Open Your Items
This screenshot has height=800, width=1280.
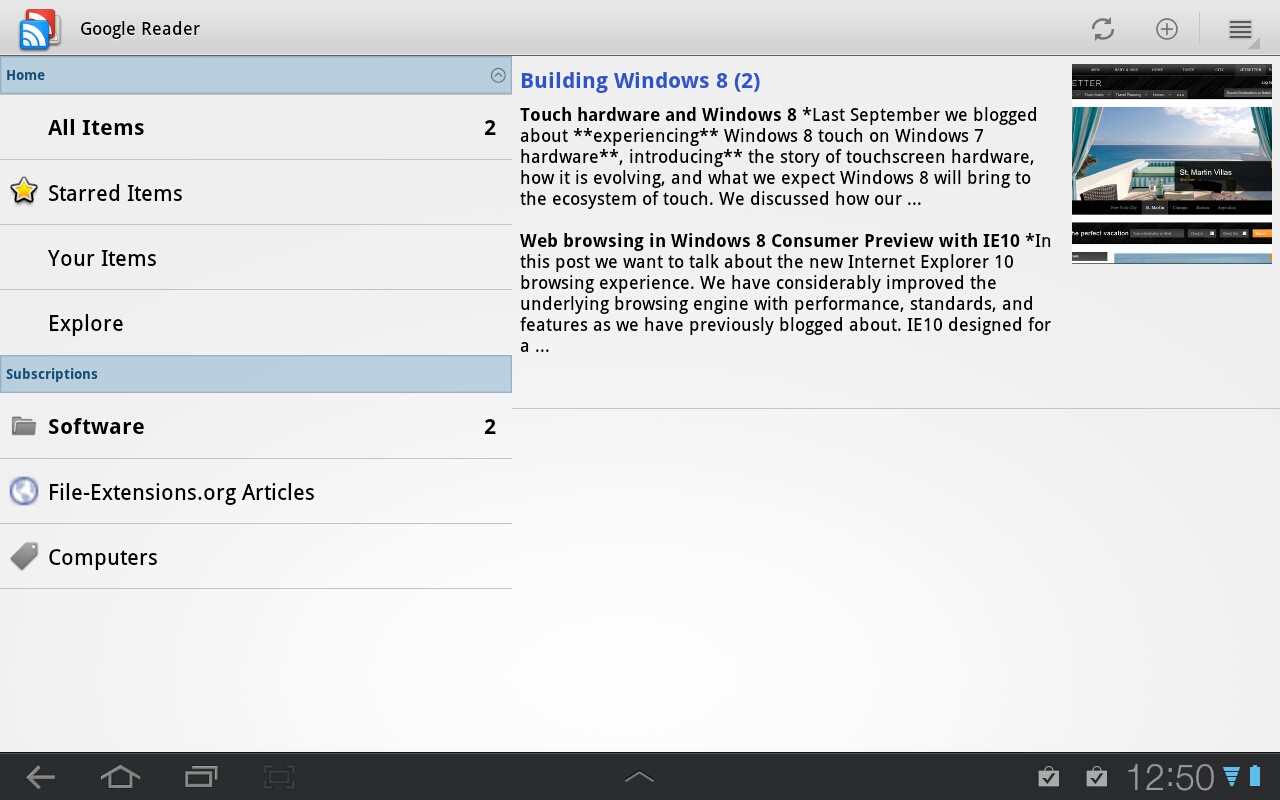point(256,258)
